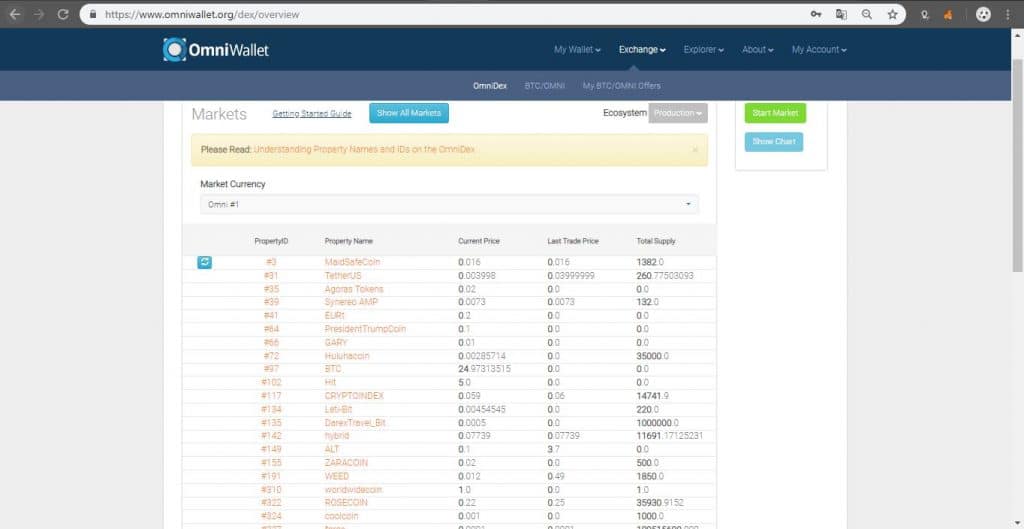1024x529 pixels.
Task: Expand the About menu
Action: coord(758,50)
